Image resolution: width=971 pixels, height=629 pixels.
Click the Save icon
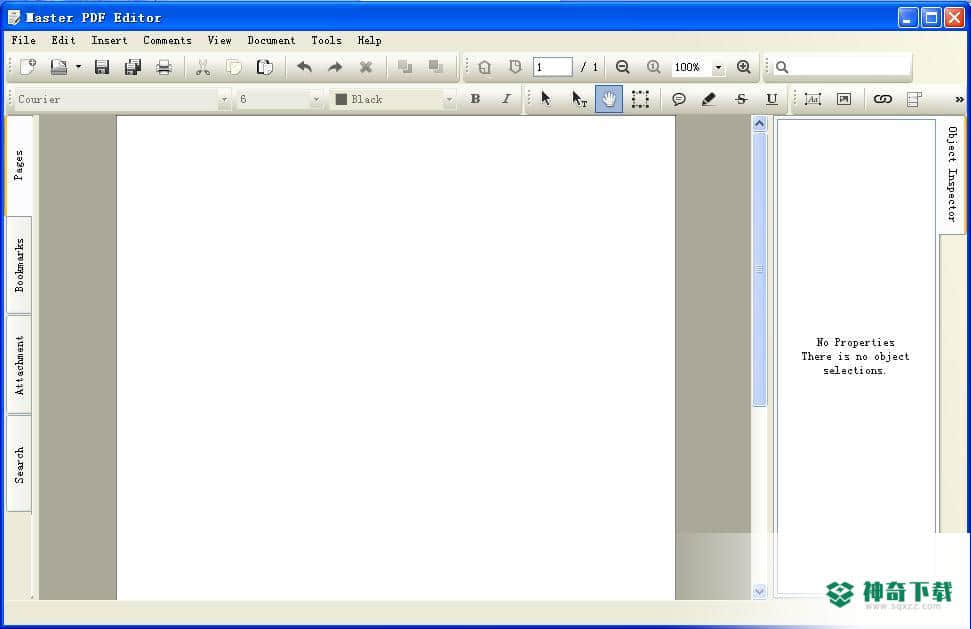102,67
